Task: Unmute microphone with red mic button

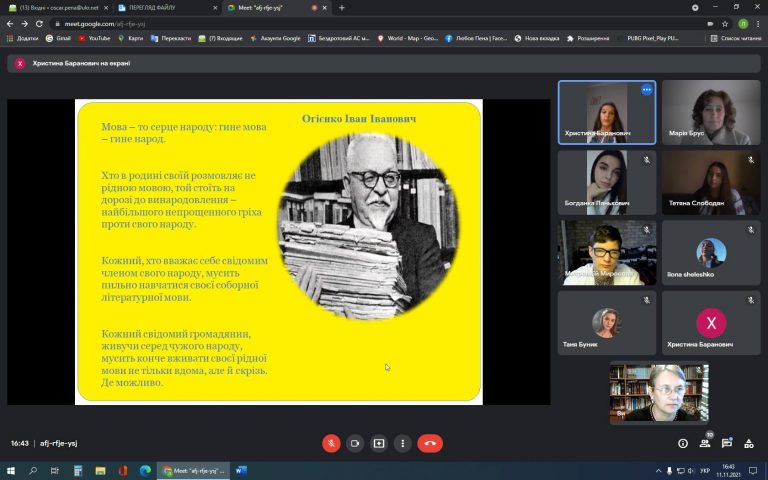Action: [x=331, y=443]
